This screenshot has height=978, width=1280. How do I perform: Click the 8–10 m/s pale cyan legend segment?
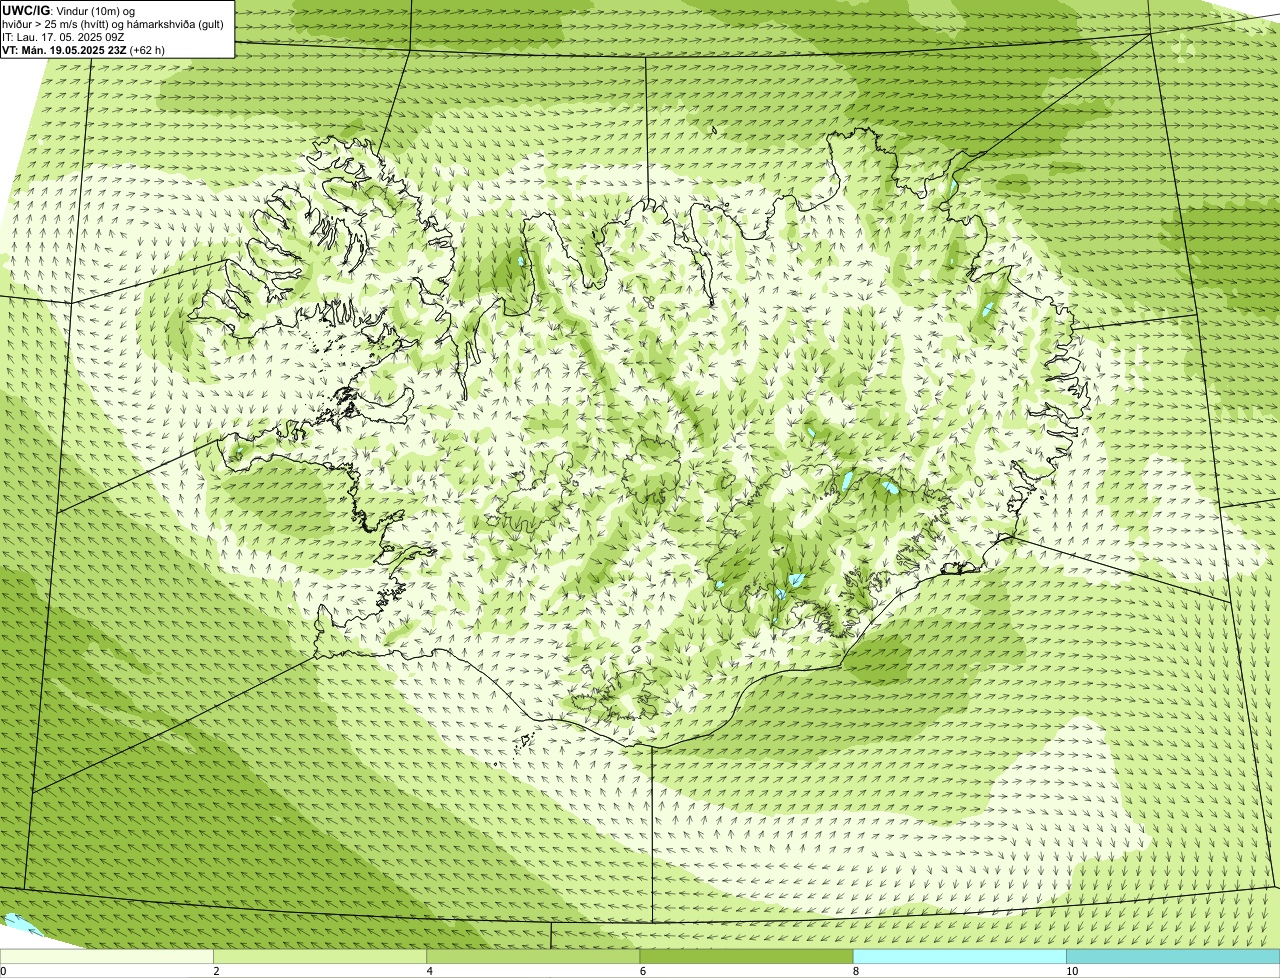pos(959,956)
